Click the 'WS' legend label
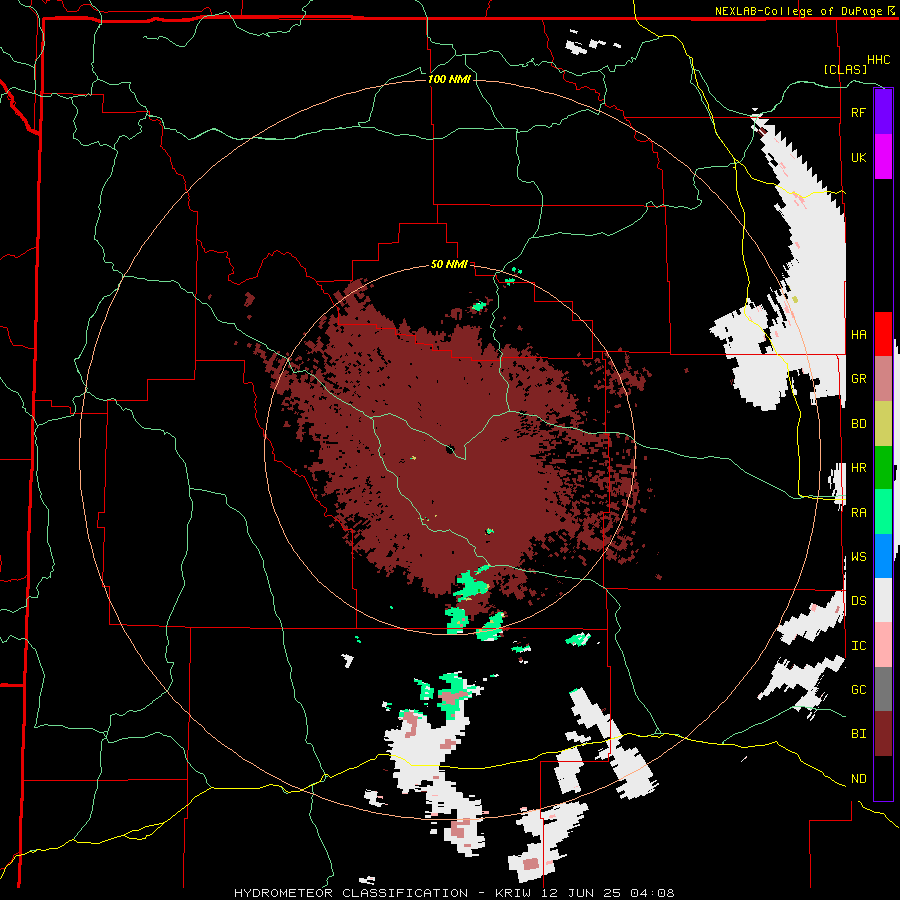This screenshot has width=900, height=900. pyautogui.click(x=858, y=557)
